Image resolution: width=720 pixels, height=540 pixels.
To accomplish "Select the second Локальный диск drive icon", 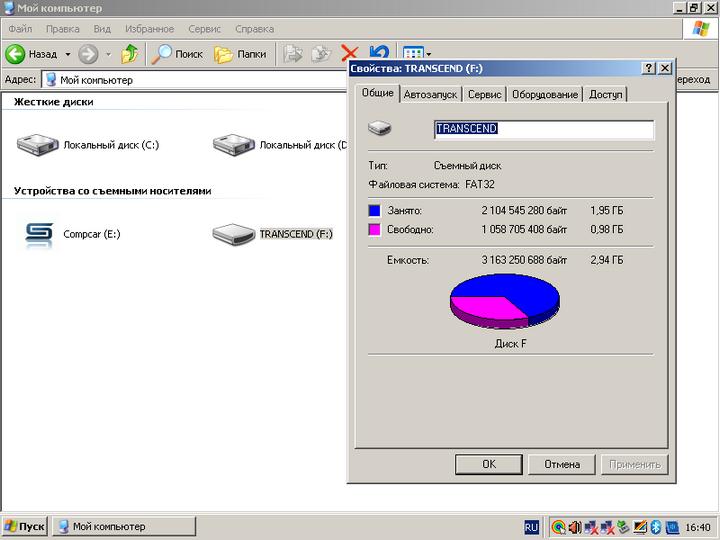I will [x=234, y=145].
